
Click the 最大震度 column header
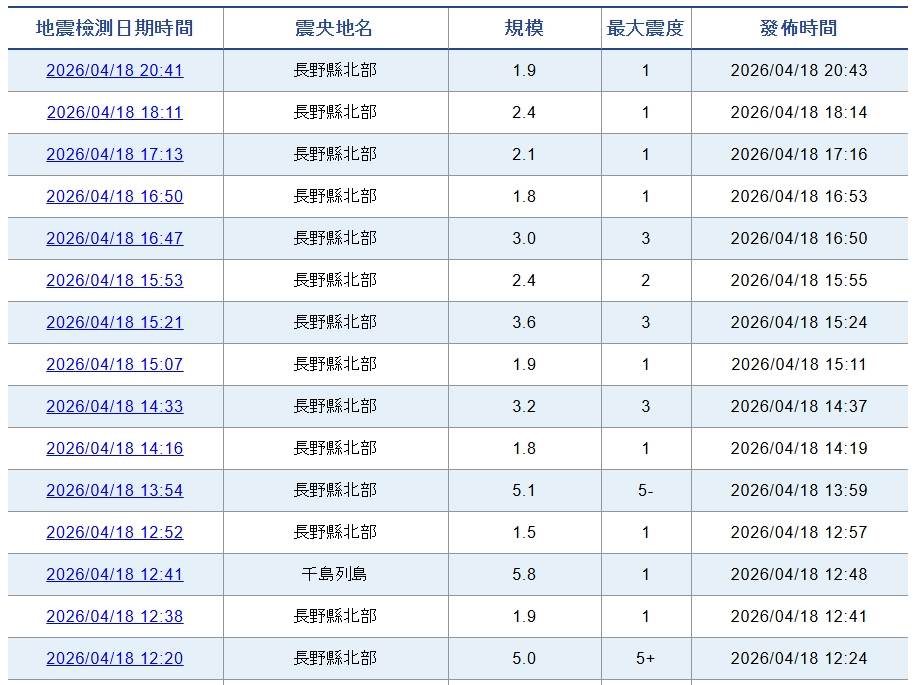[x=645, y=28]
